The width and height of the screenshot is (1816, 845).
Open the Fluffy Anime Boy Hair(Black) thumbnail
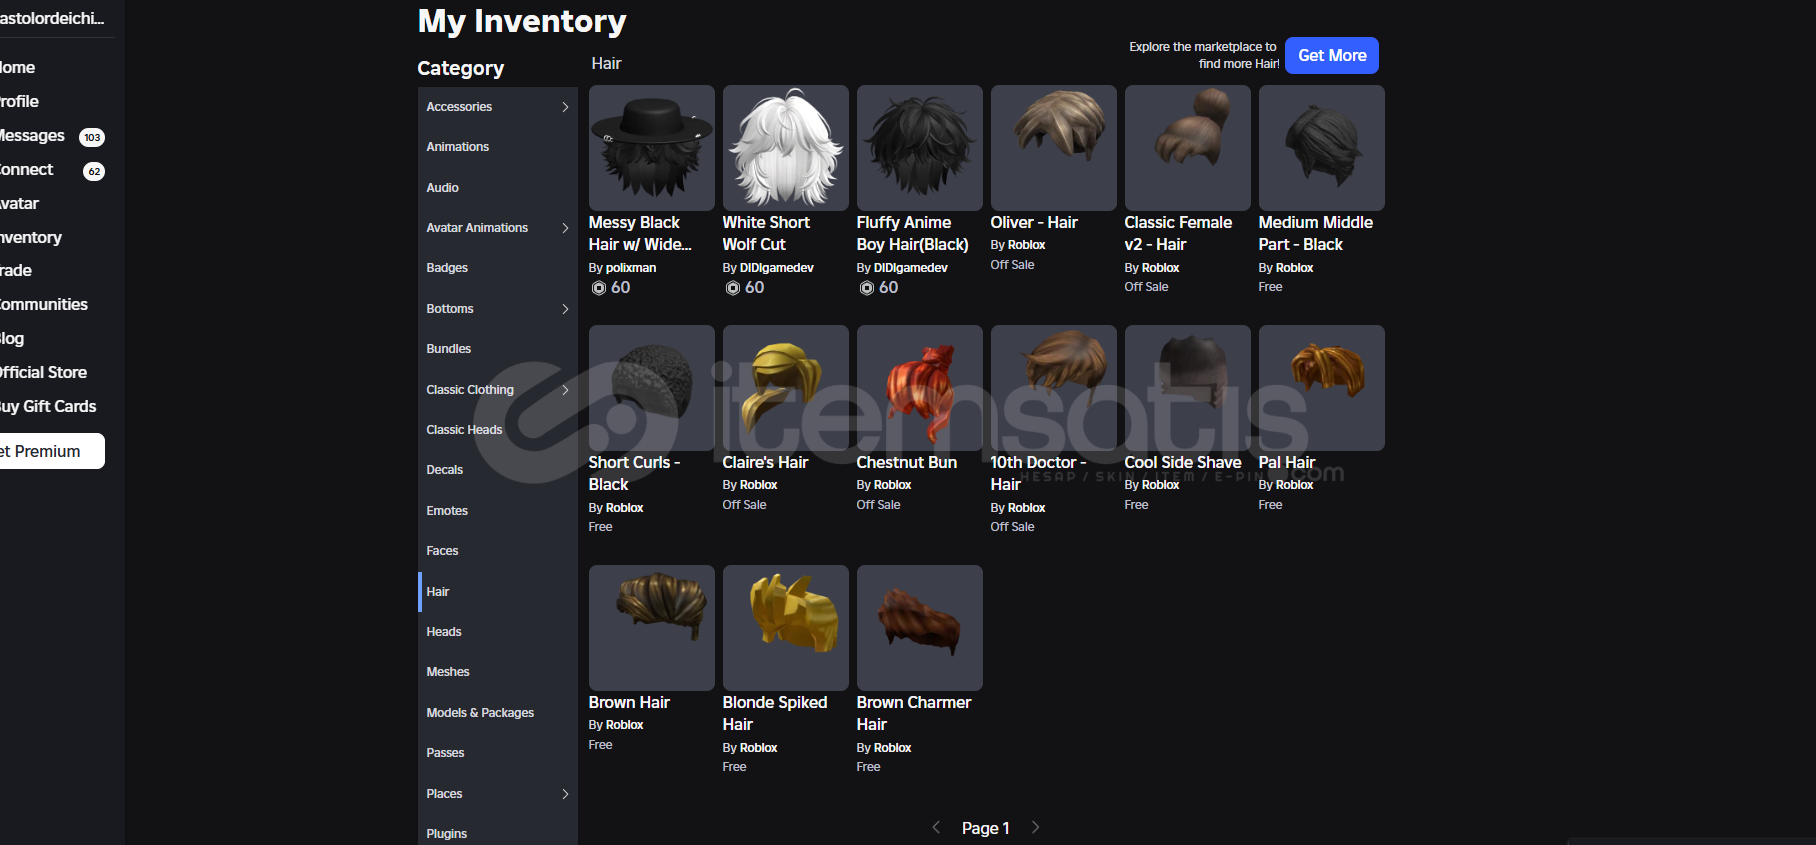(x=920, y=148)
